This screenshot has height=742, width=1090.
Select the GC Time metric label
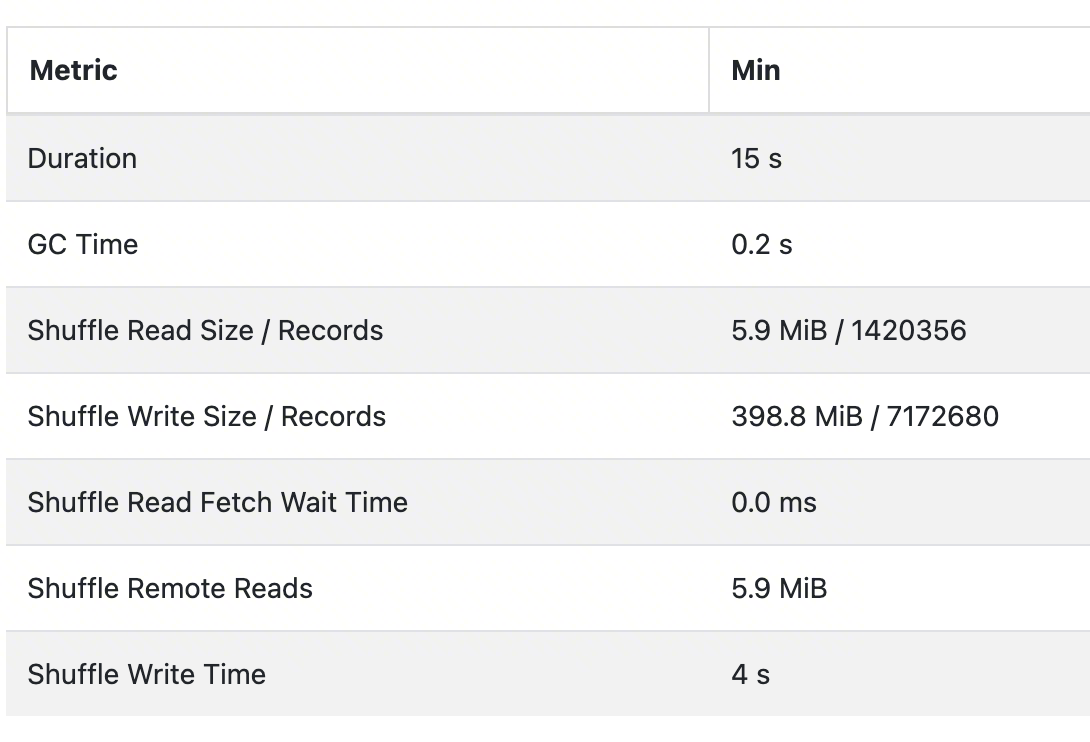click(x=83, y=245)
